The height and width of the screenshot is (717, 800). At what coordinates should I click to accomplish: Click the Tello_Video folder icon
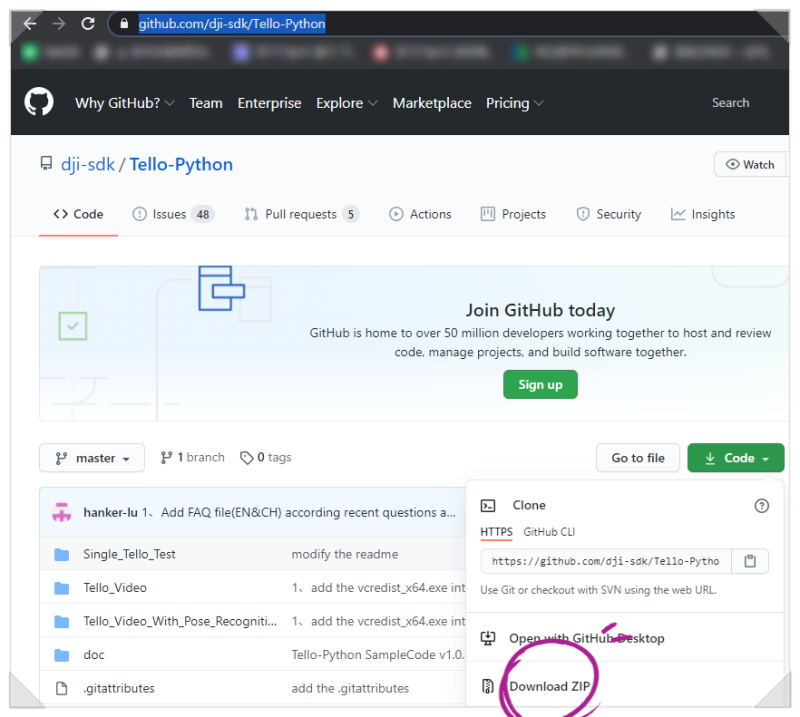pyautogui.click(x=62, y=588)
